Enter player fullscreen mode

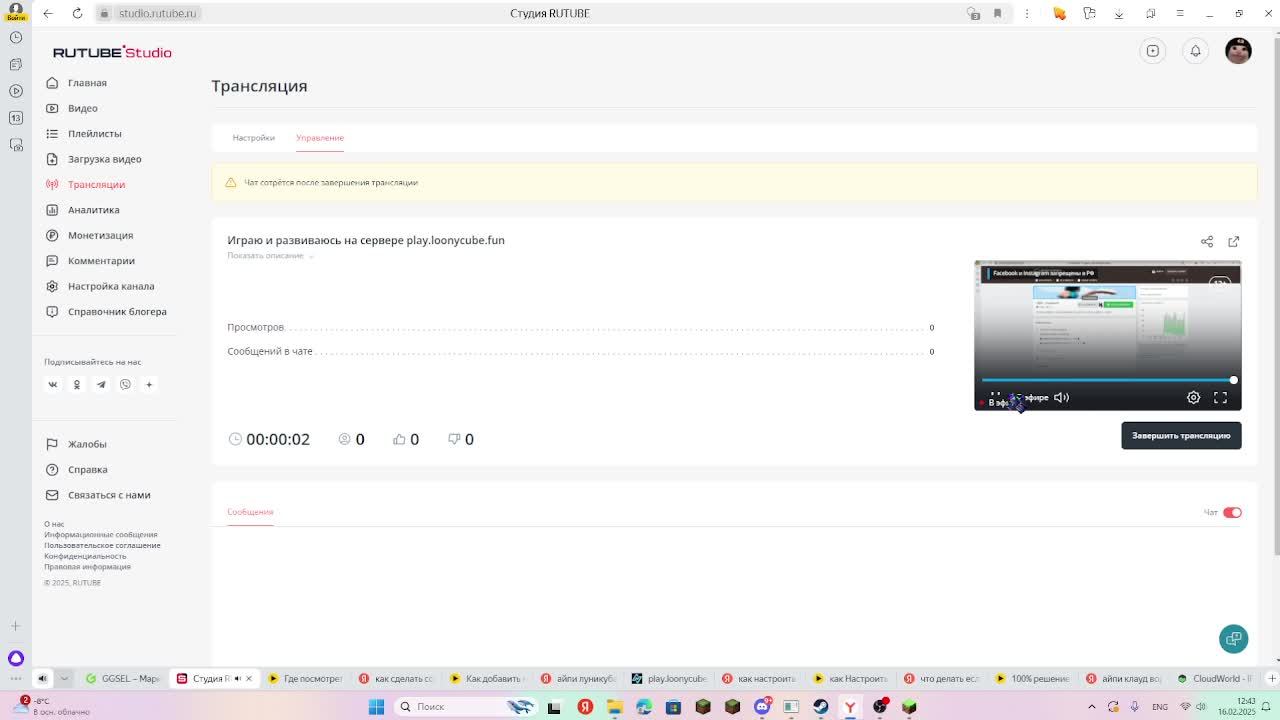click(1220, 398)
